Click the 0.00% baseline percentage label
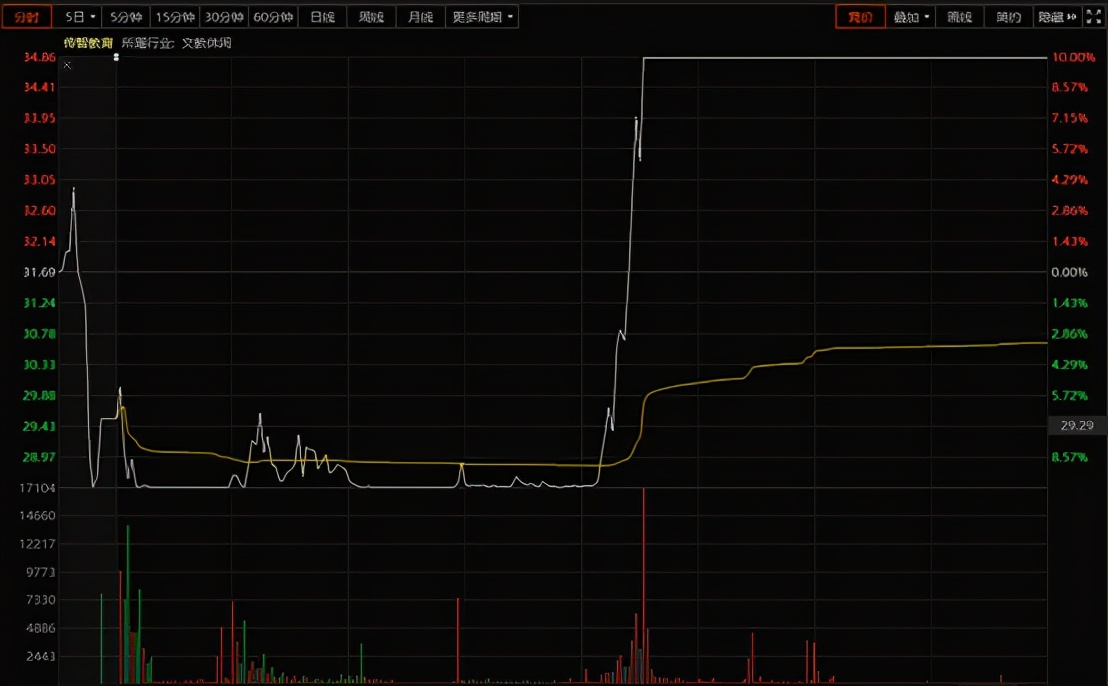 (x=1069, y=272)
